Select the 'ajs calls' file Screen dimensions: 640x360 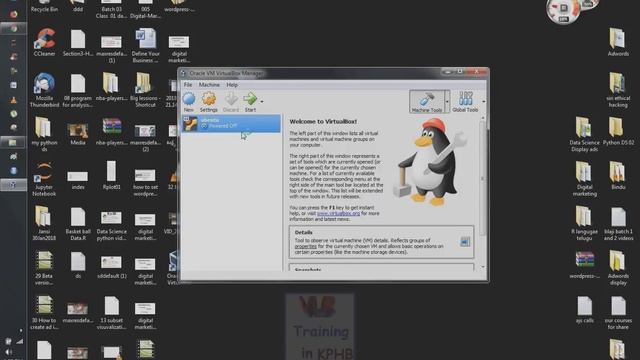tap(584, 310)
